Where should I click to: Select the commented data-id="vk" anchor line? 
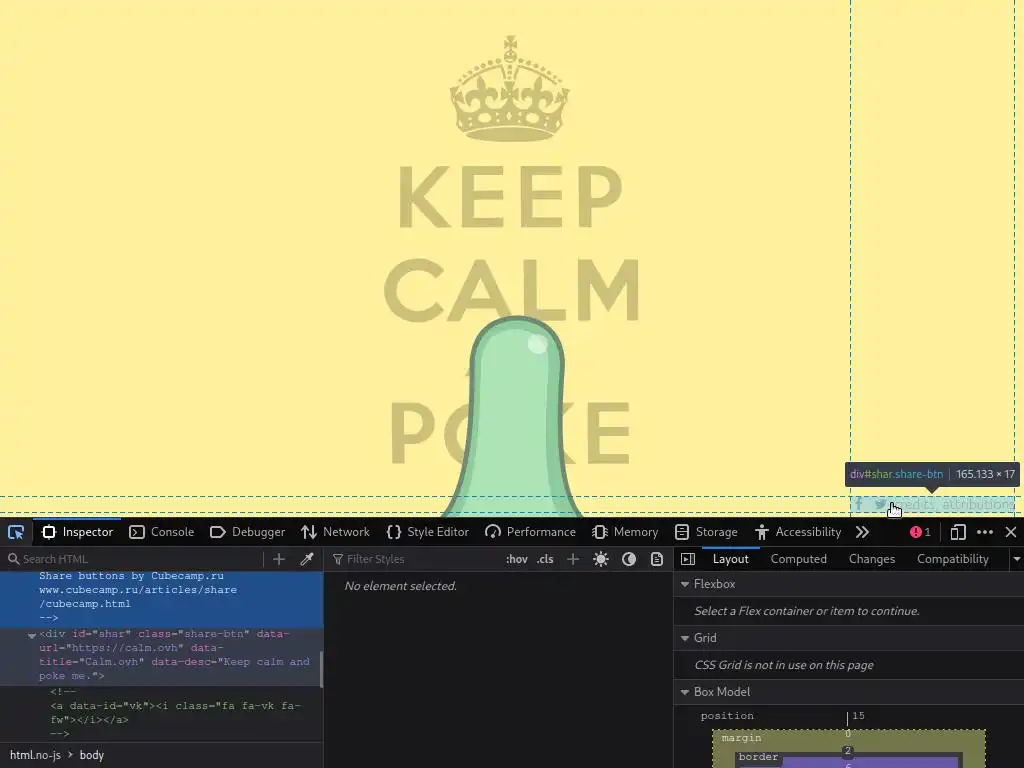coord(175,713)
